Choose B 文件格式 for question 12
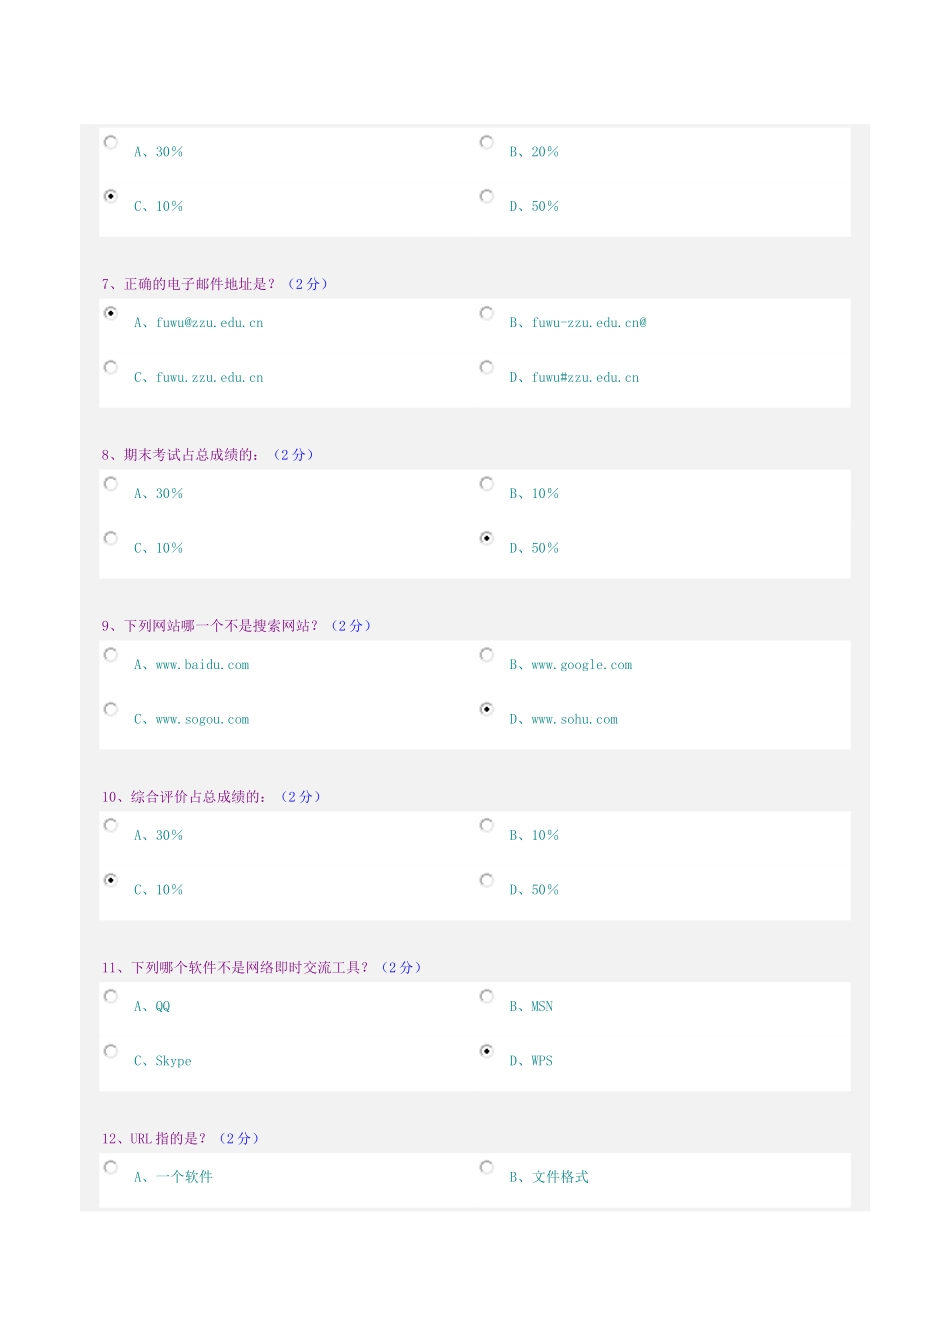950x1344 pixels. [487, 1167]
